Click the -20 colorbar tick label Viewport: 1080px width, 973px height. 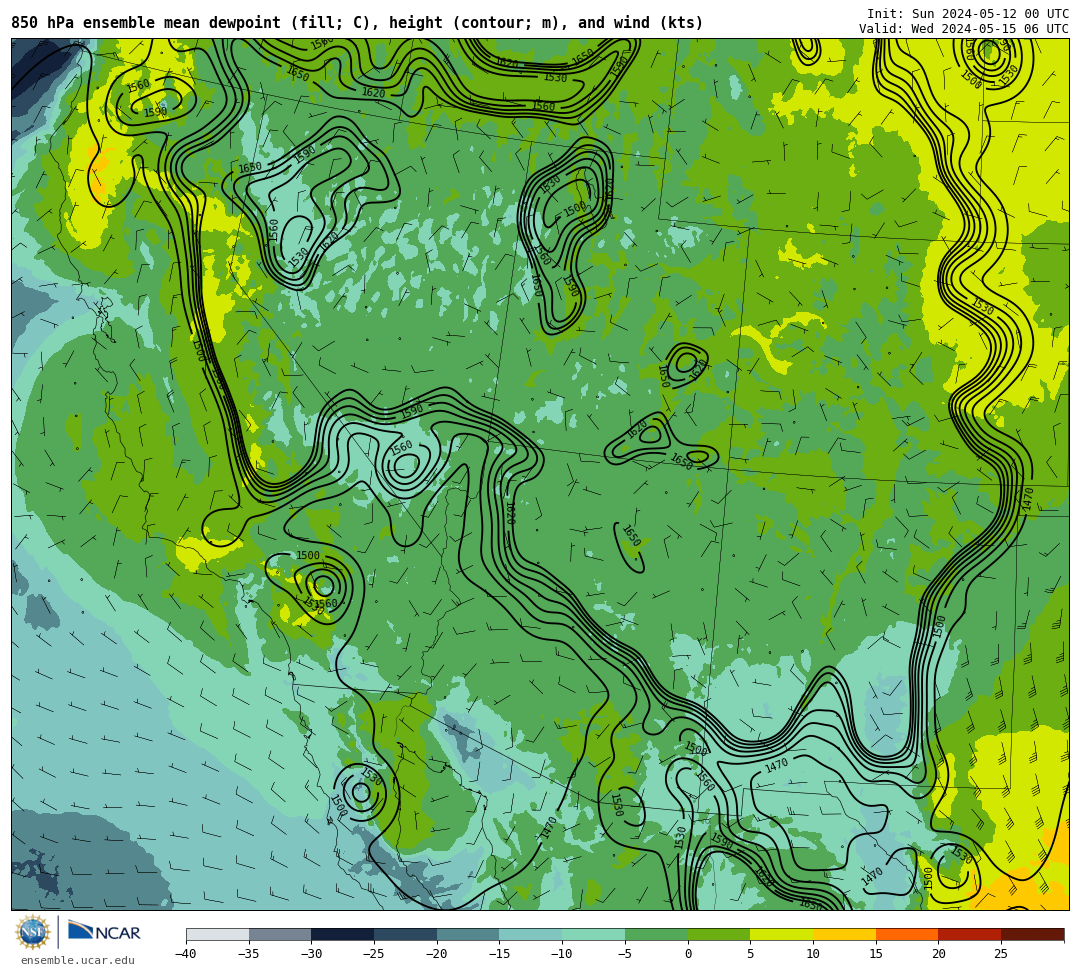coord(437,954)
